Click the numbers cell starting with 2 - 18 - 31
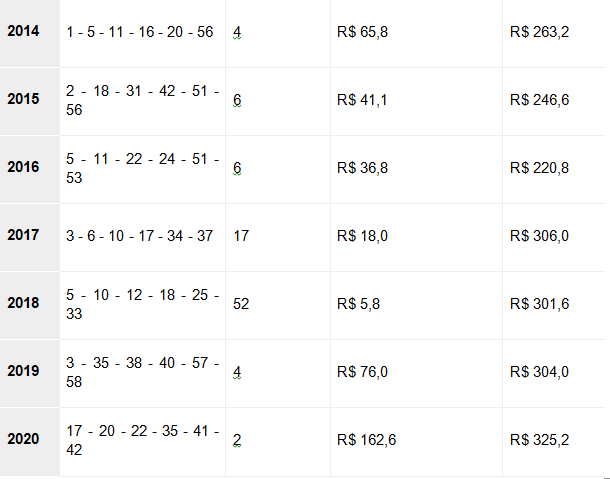 pyautogui.click(x=142, y=101)
